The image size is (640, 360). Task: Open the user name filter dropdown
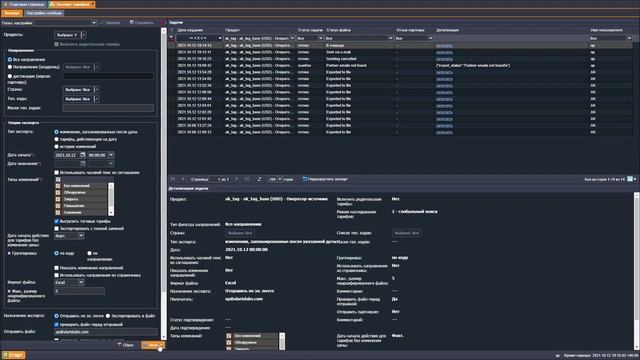[629, 38]
